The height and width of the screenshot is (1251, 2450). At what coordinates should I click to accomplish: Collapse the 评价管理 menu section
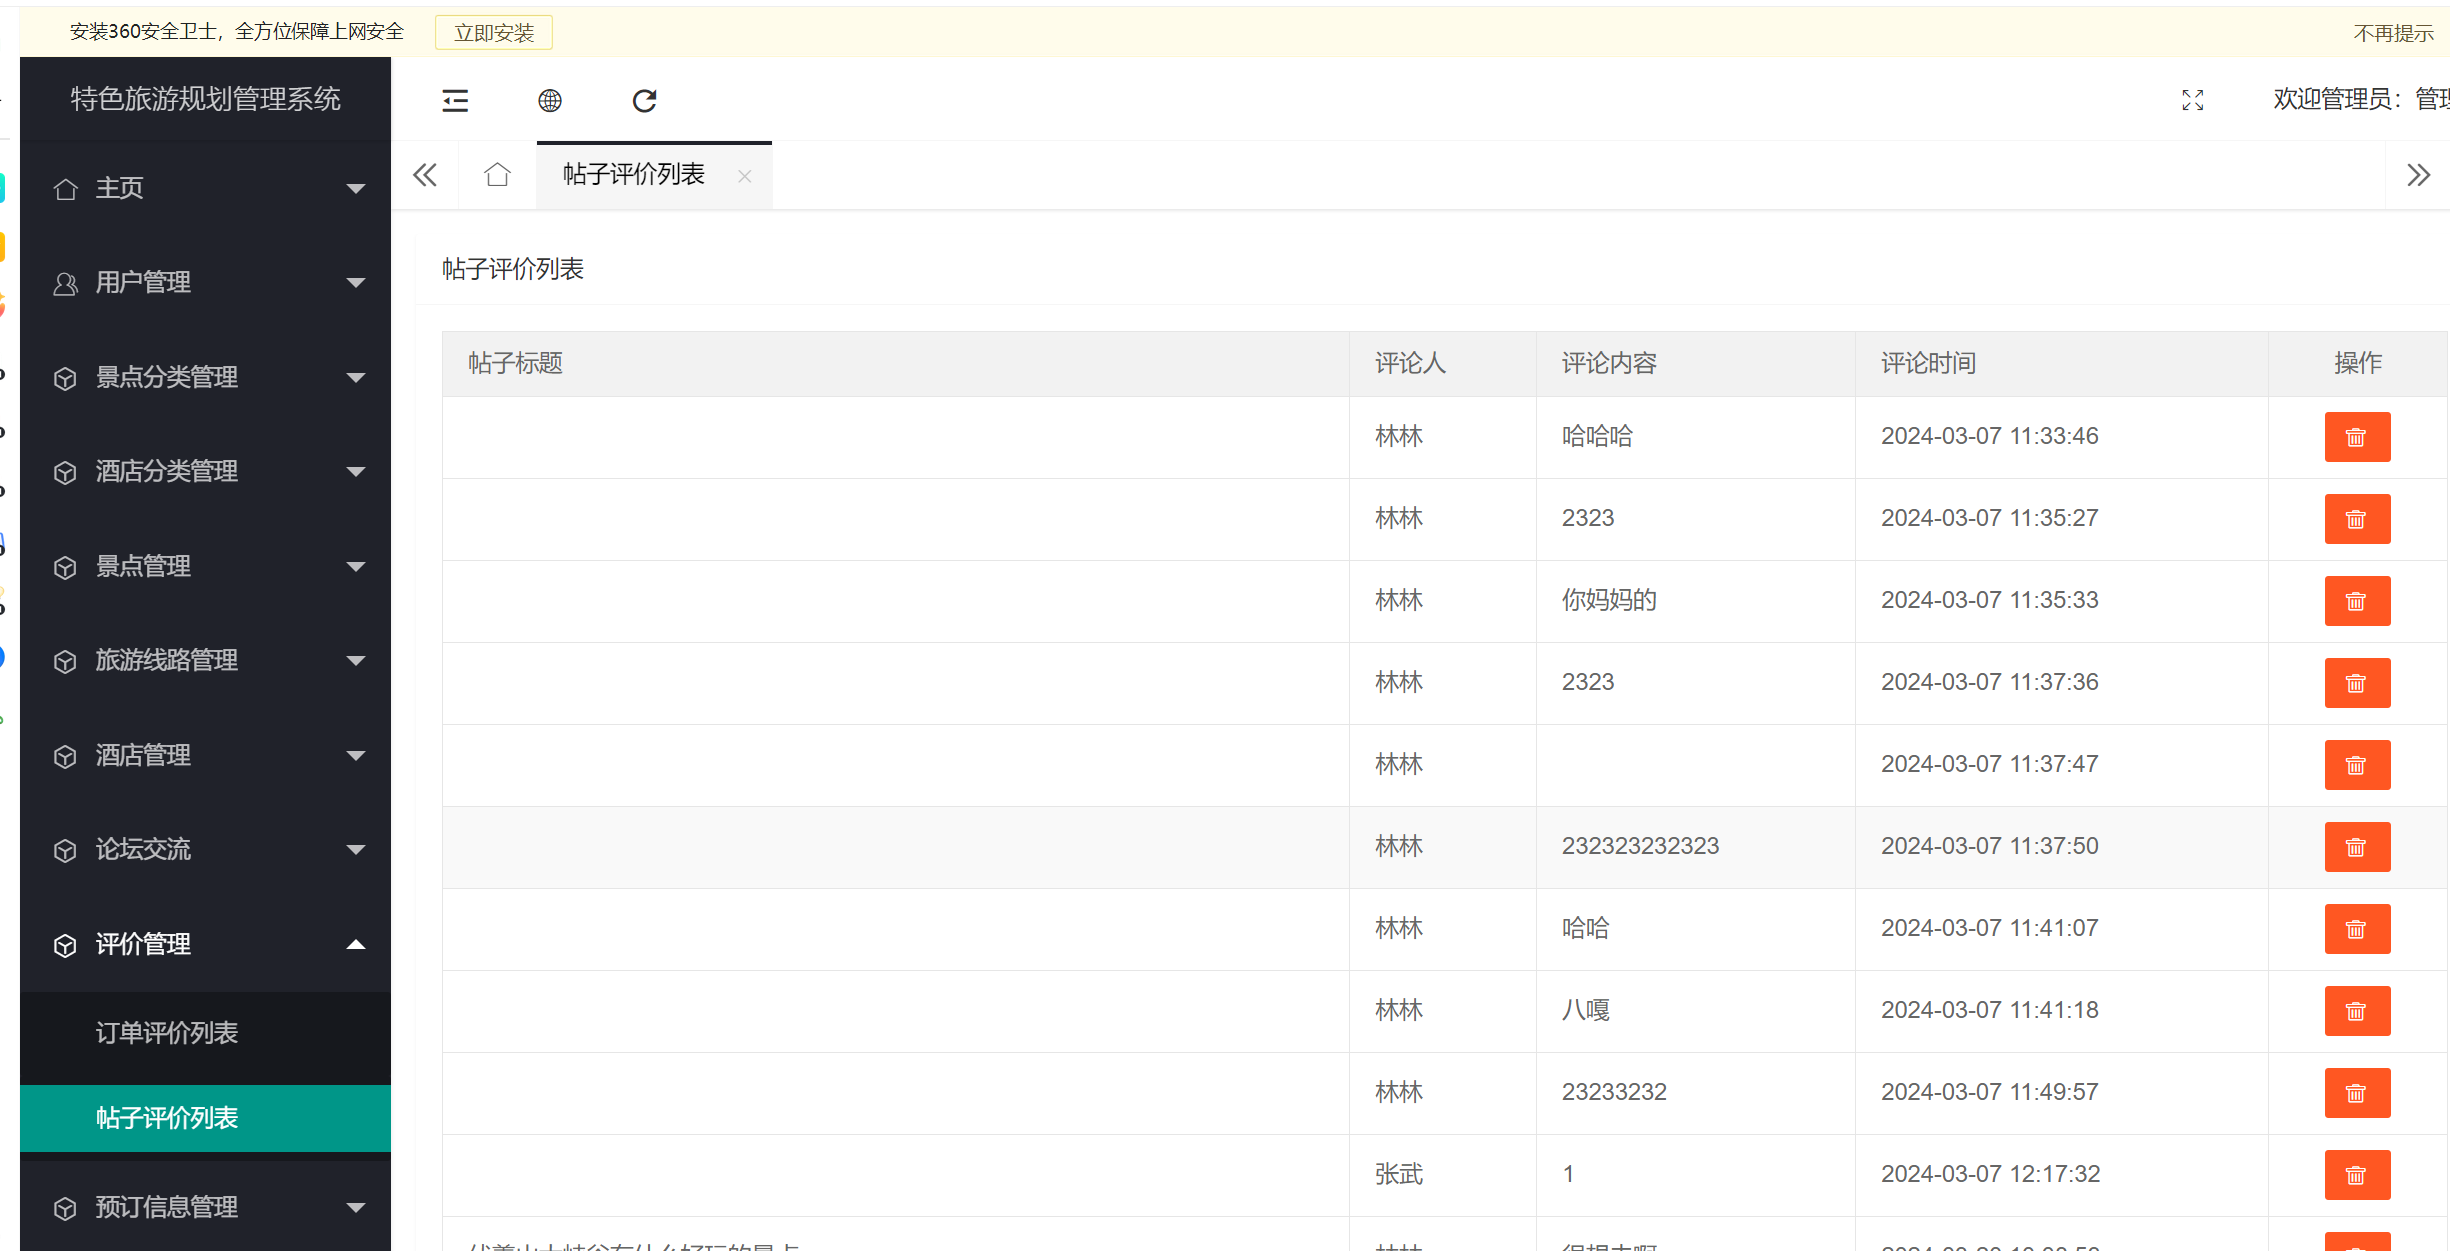(x=205, y=944)
